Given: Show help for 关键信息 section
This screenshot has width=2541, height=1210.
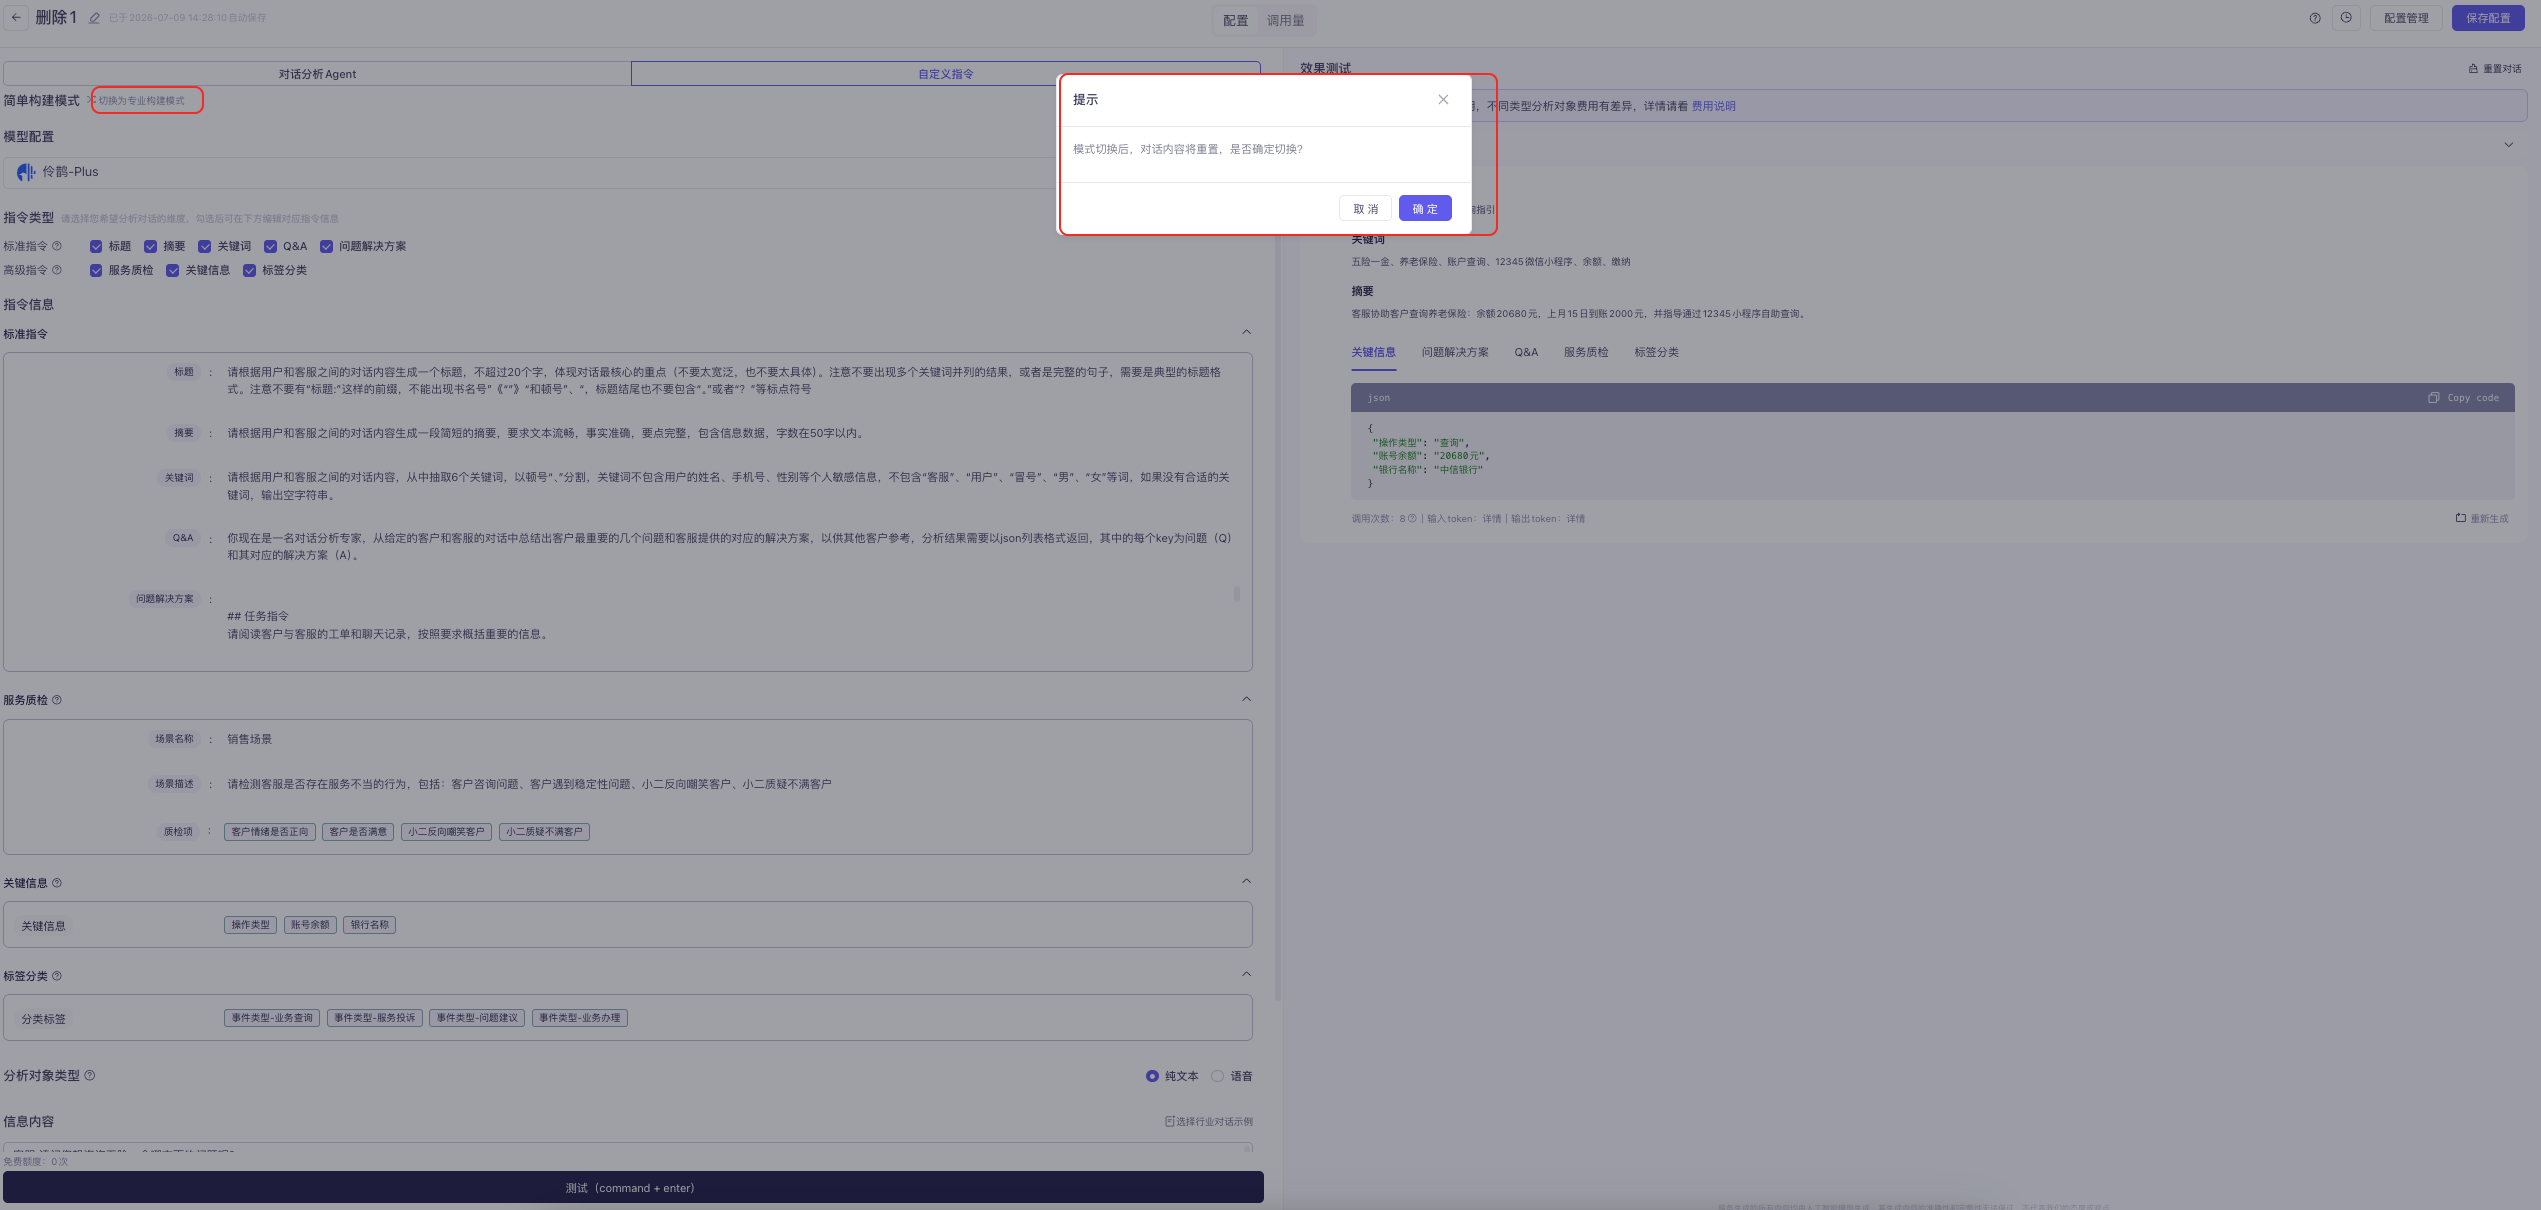Looking at the screenshot, I should click(57, 883).
